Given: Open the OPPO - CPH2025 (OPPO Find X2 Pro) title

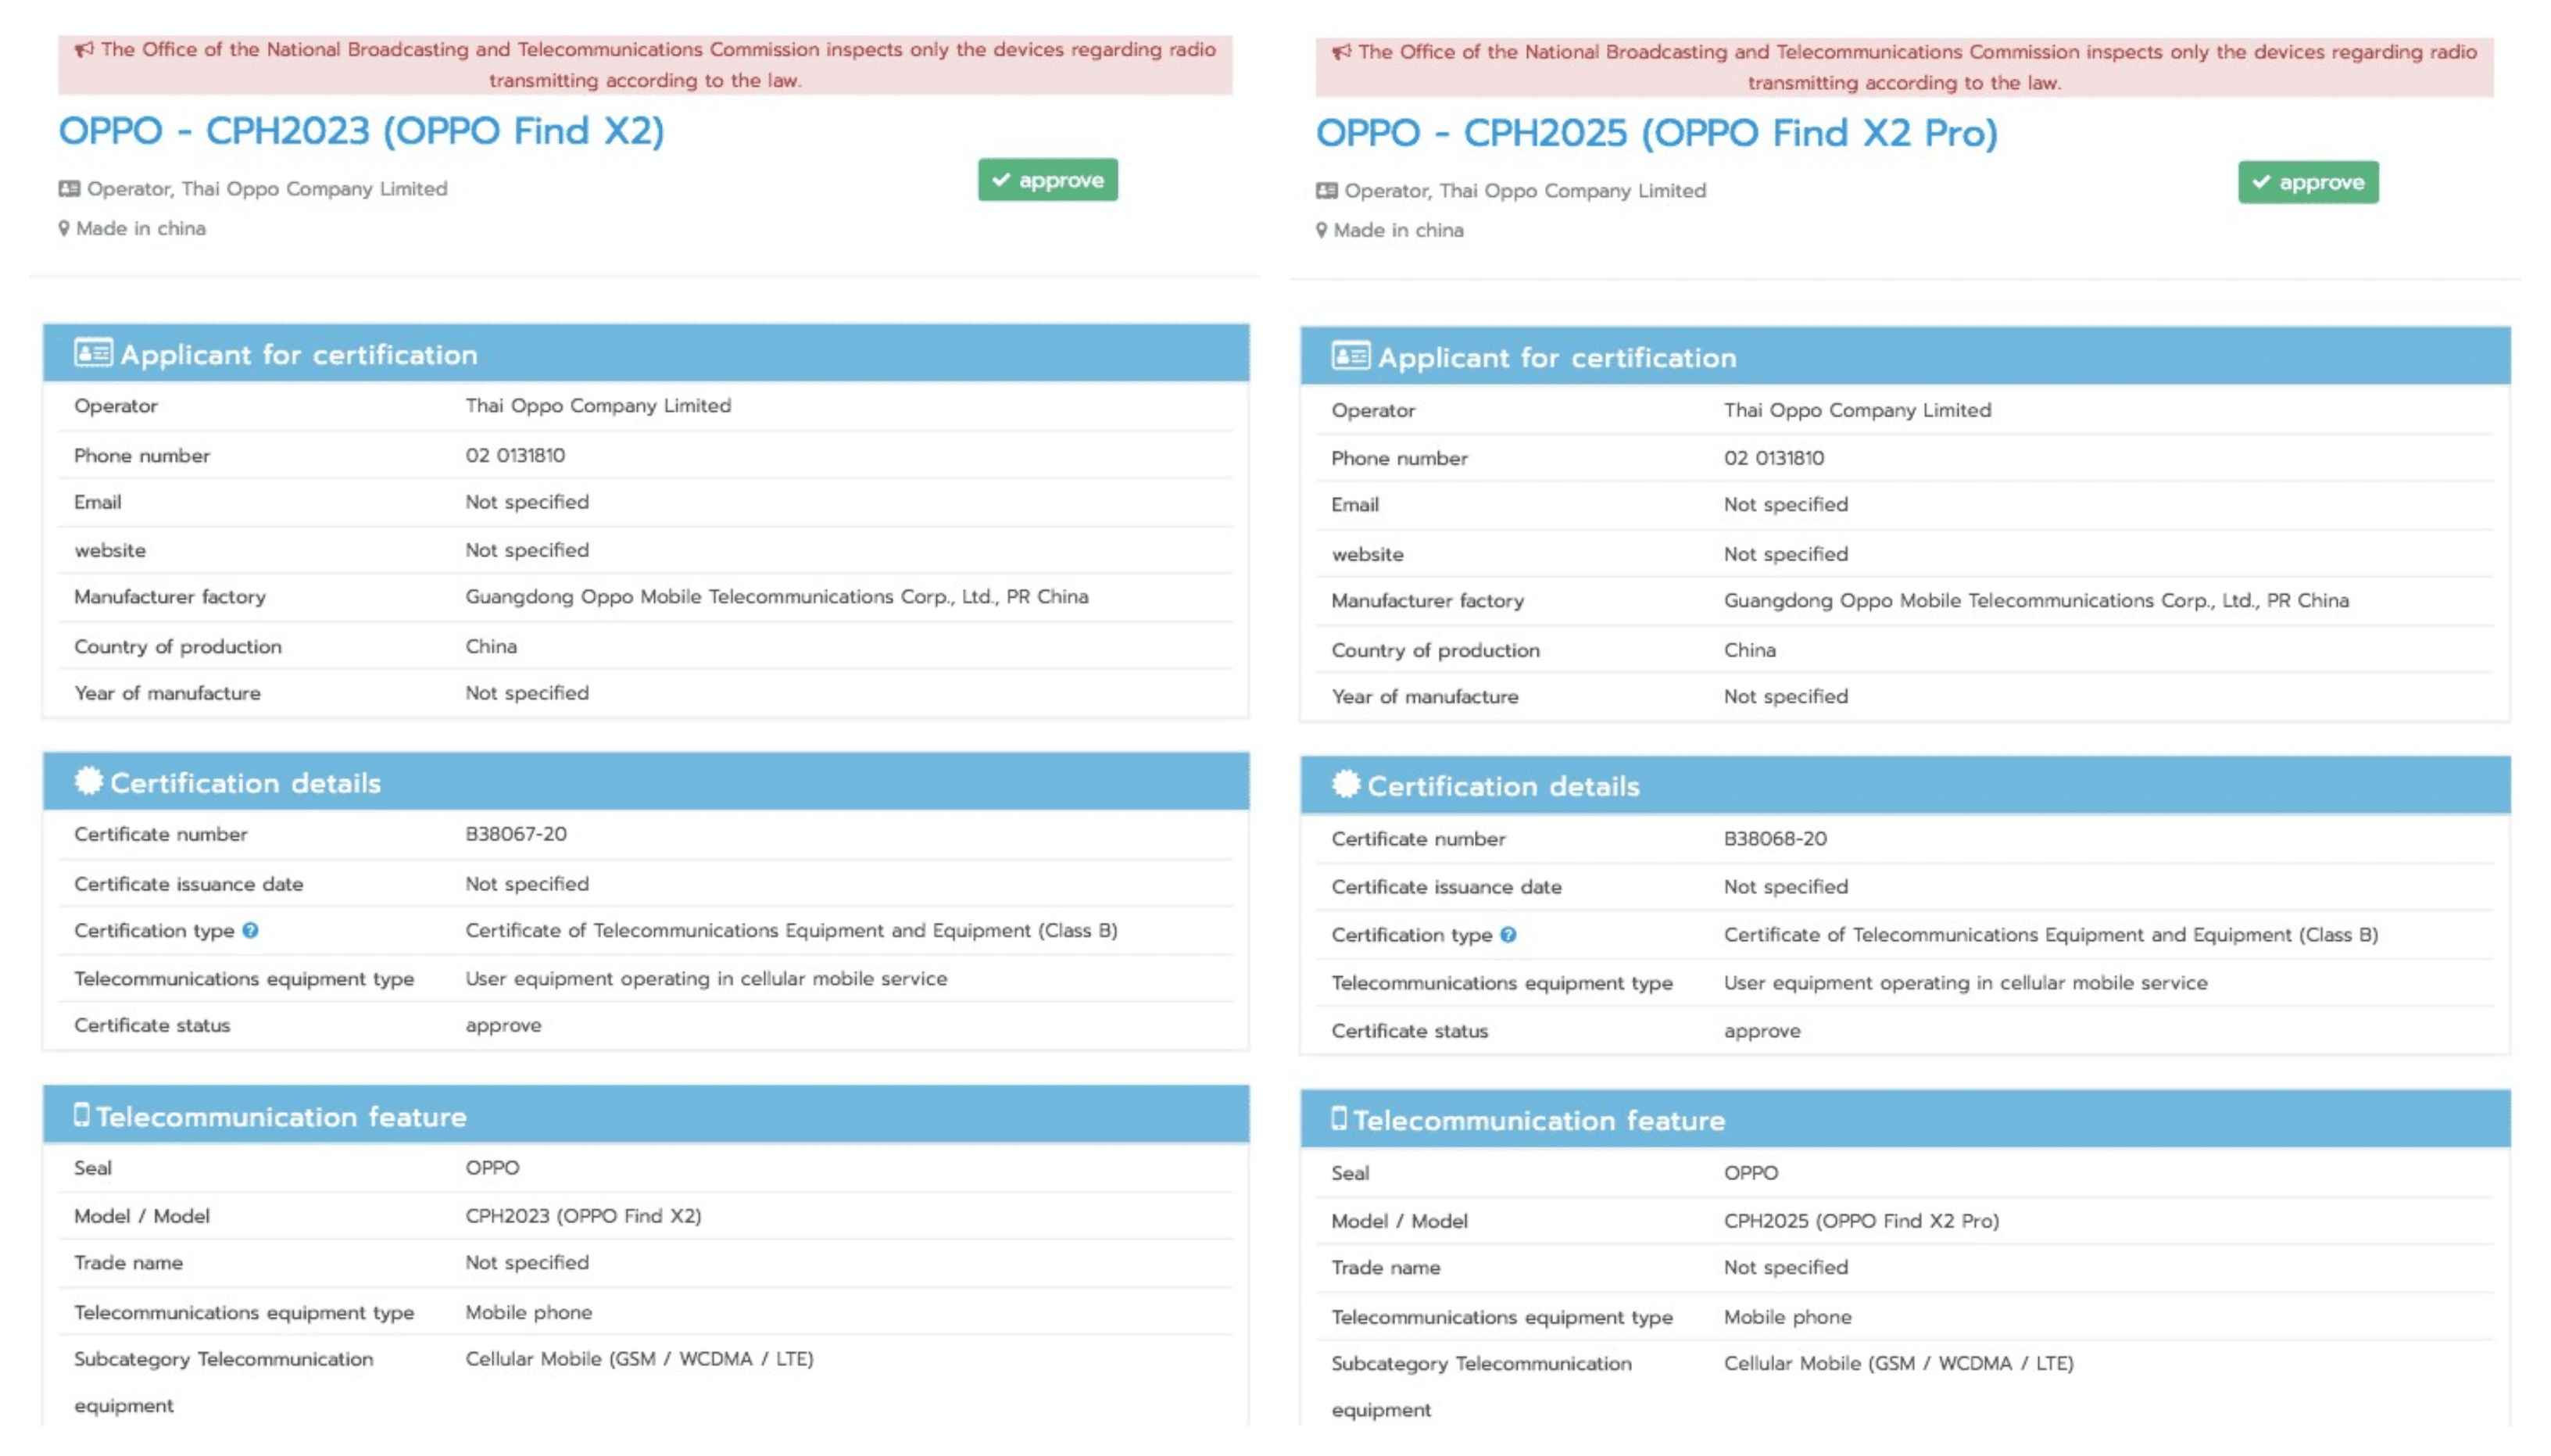Looking at the screenshot, I should click(1656, 133).
